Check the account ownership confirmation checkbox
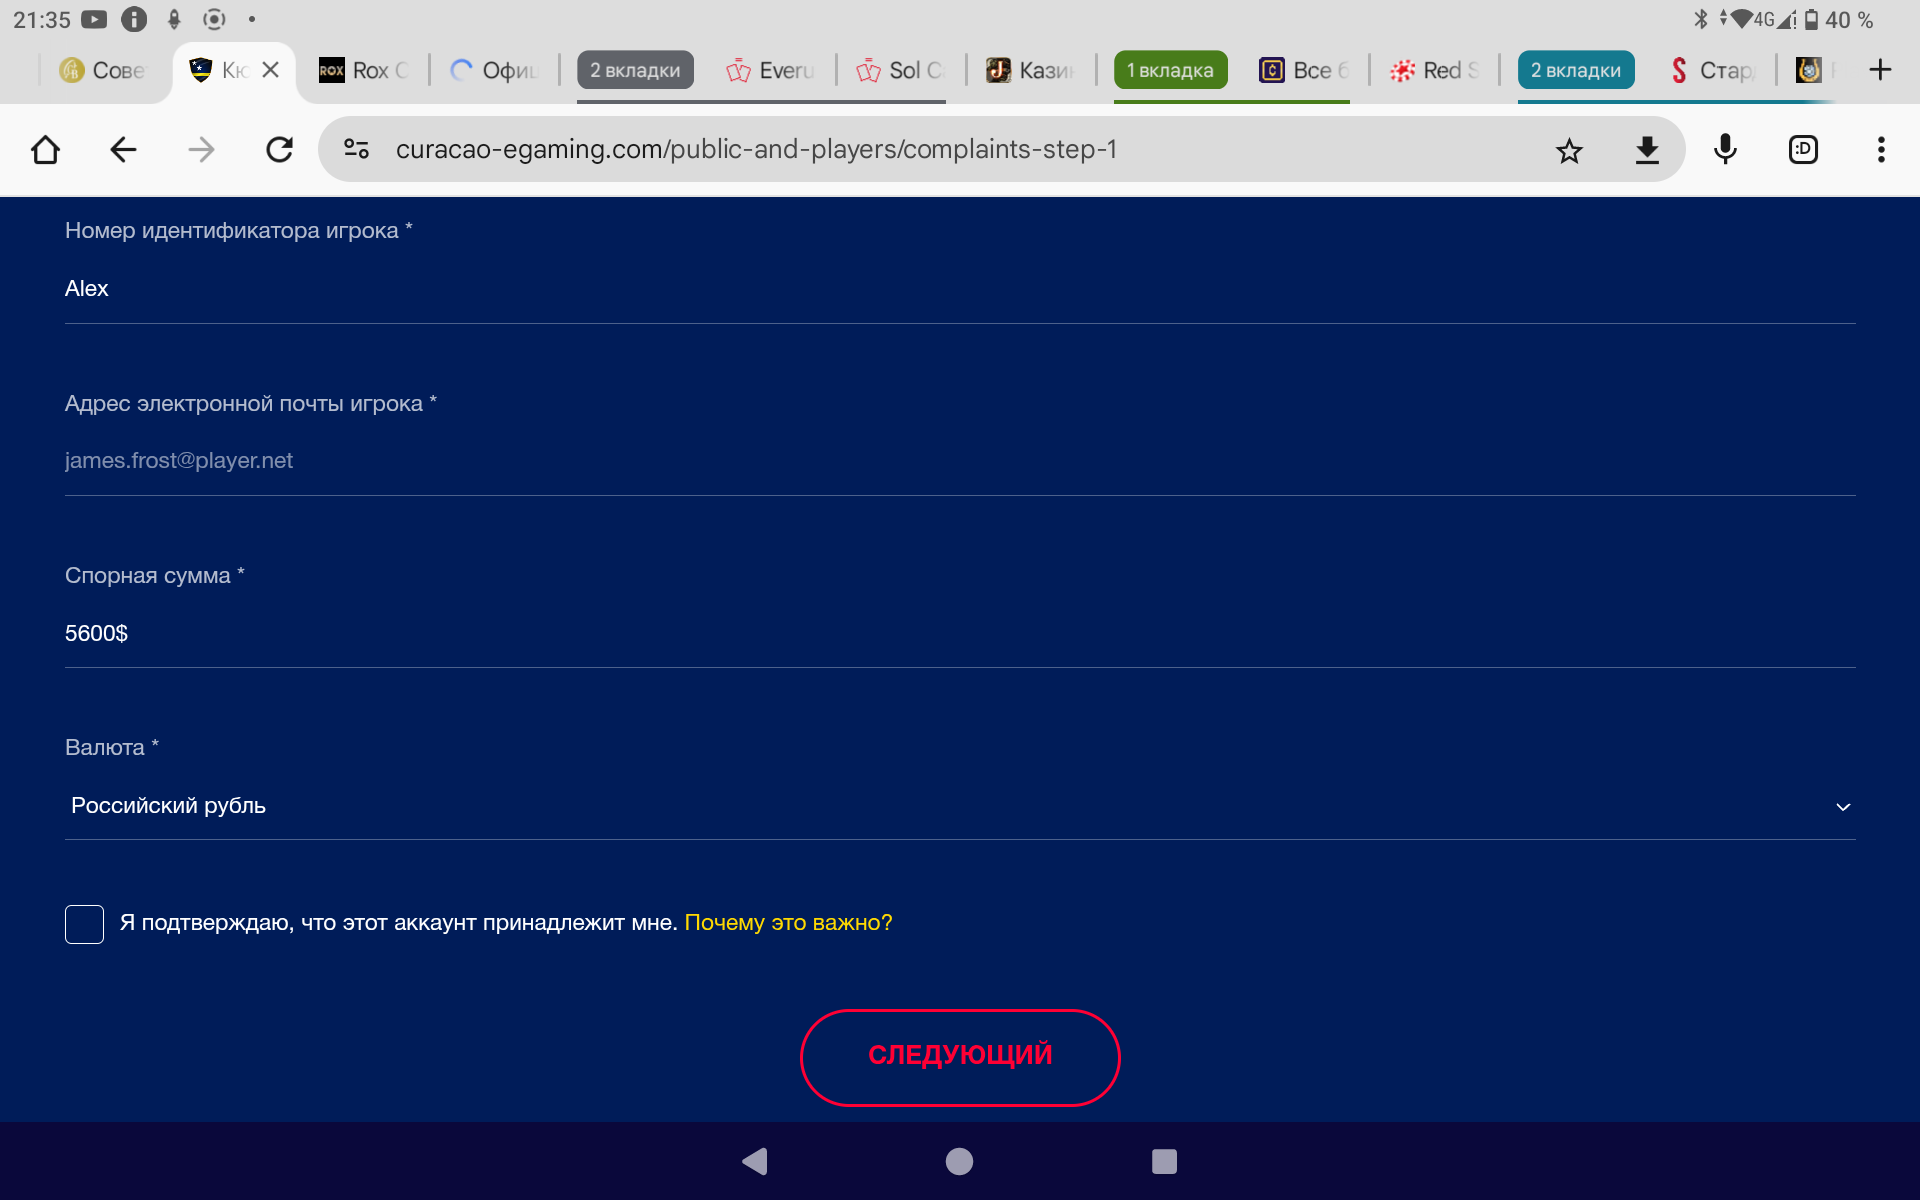The width and height of the screenshot is (1920, 1200). point(85,924)
